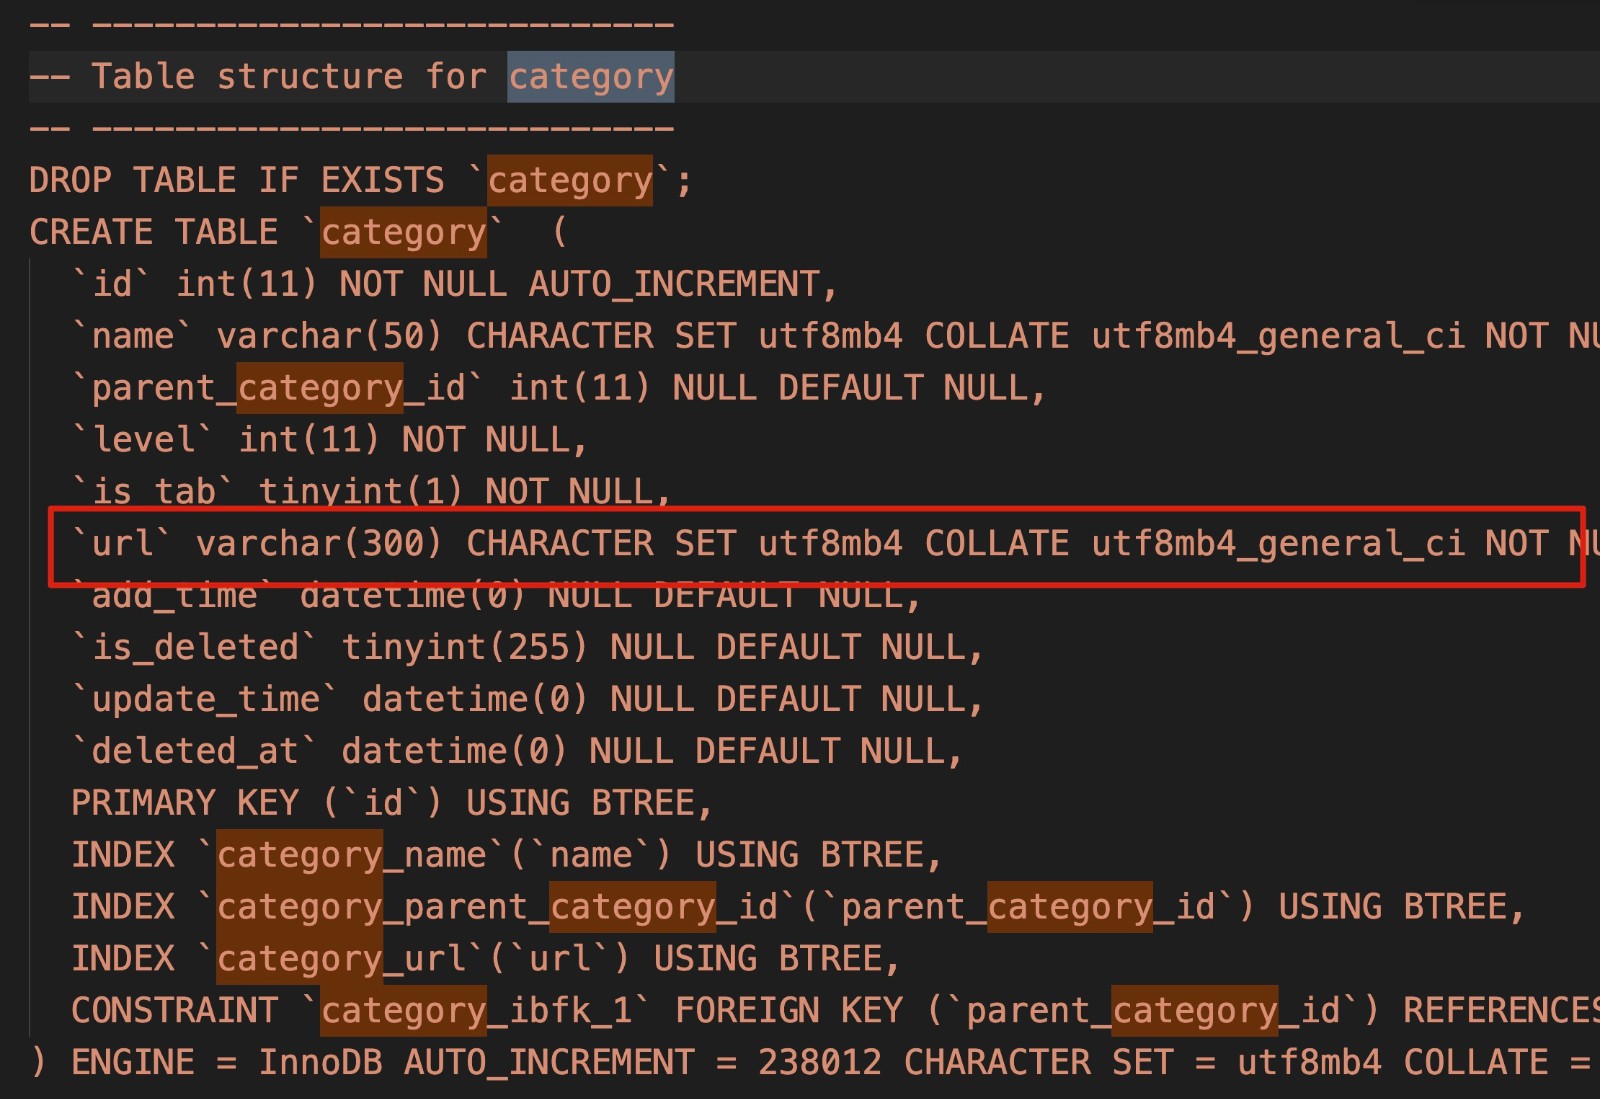Image resolution: width=1600 pixels, height=1099 pixels.
Task: Click INDEX `category_parent_category_id` line
Action: (798, 908)
